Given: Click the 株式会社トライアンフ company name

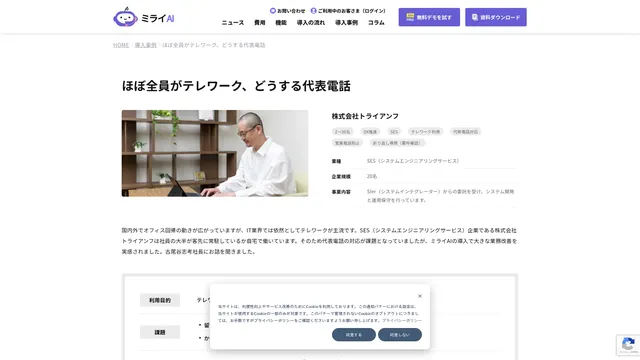Looking at the screenshot, I should [365, 116].
